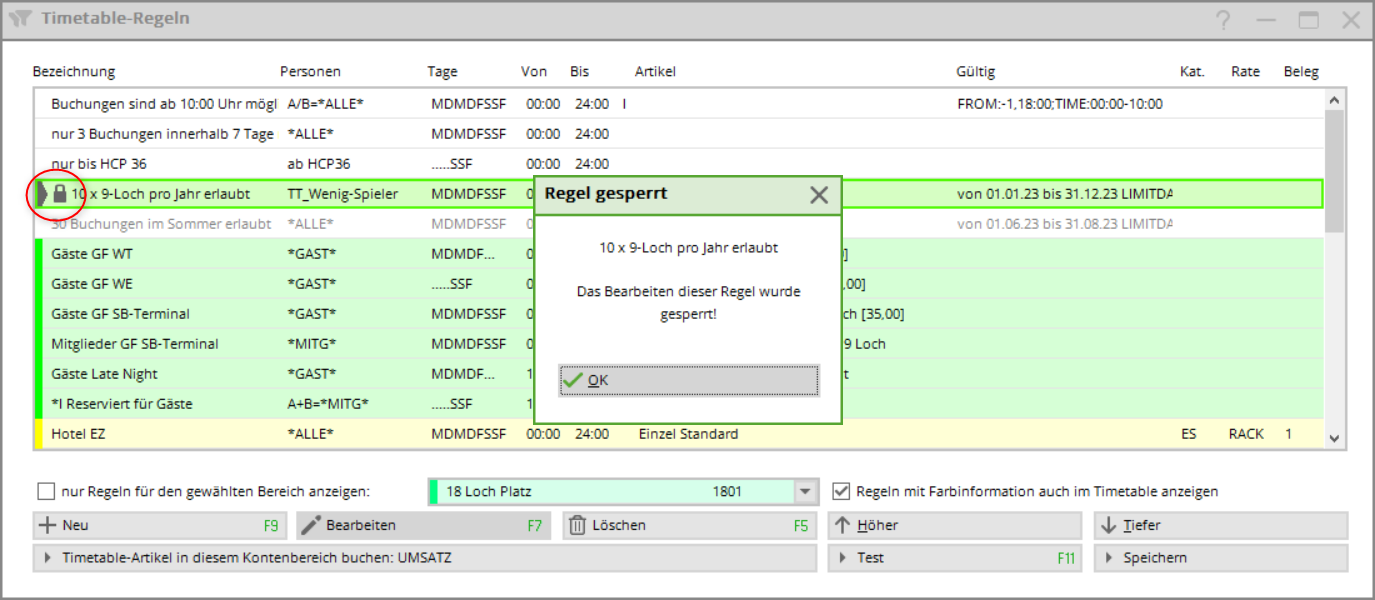Enable nur Regeln für gewählten Bereich checkbox
The height and width of the screenshot is (600, 1375).
46,492
